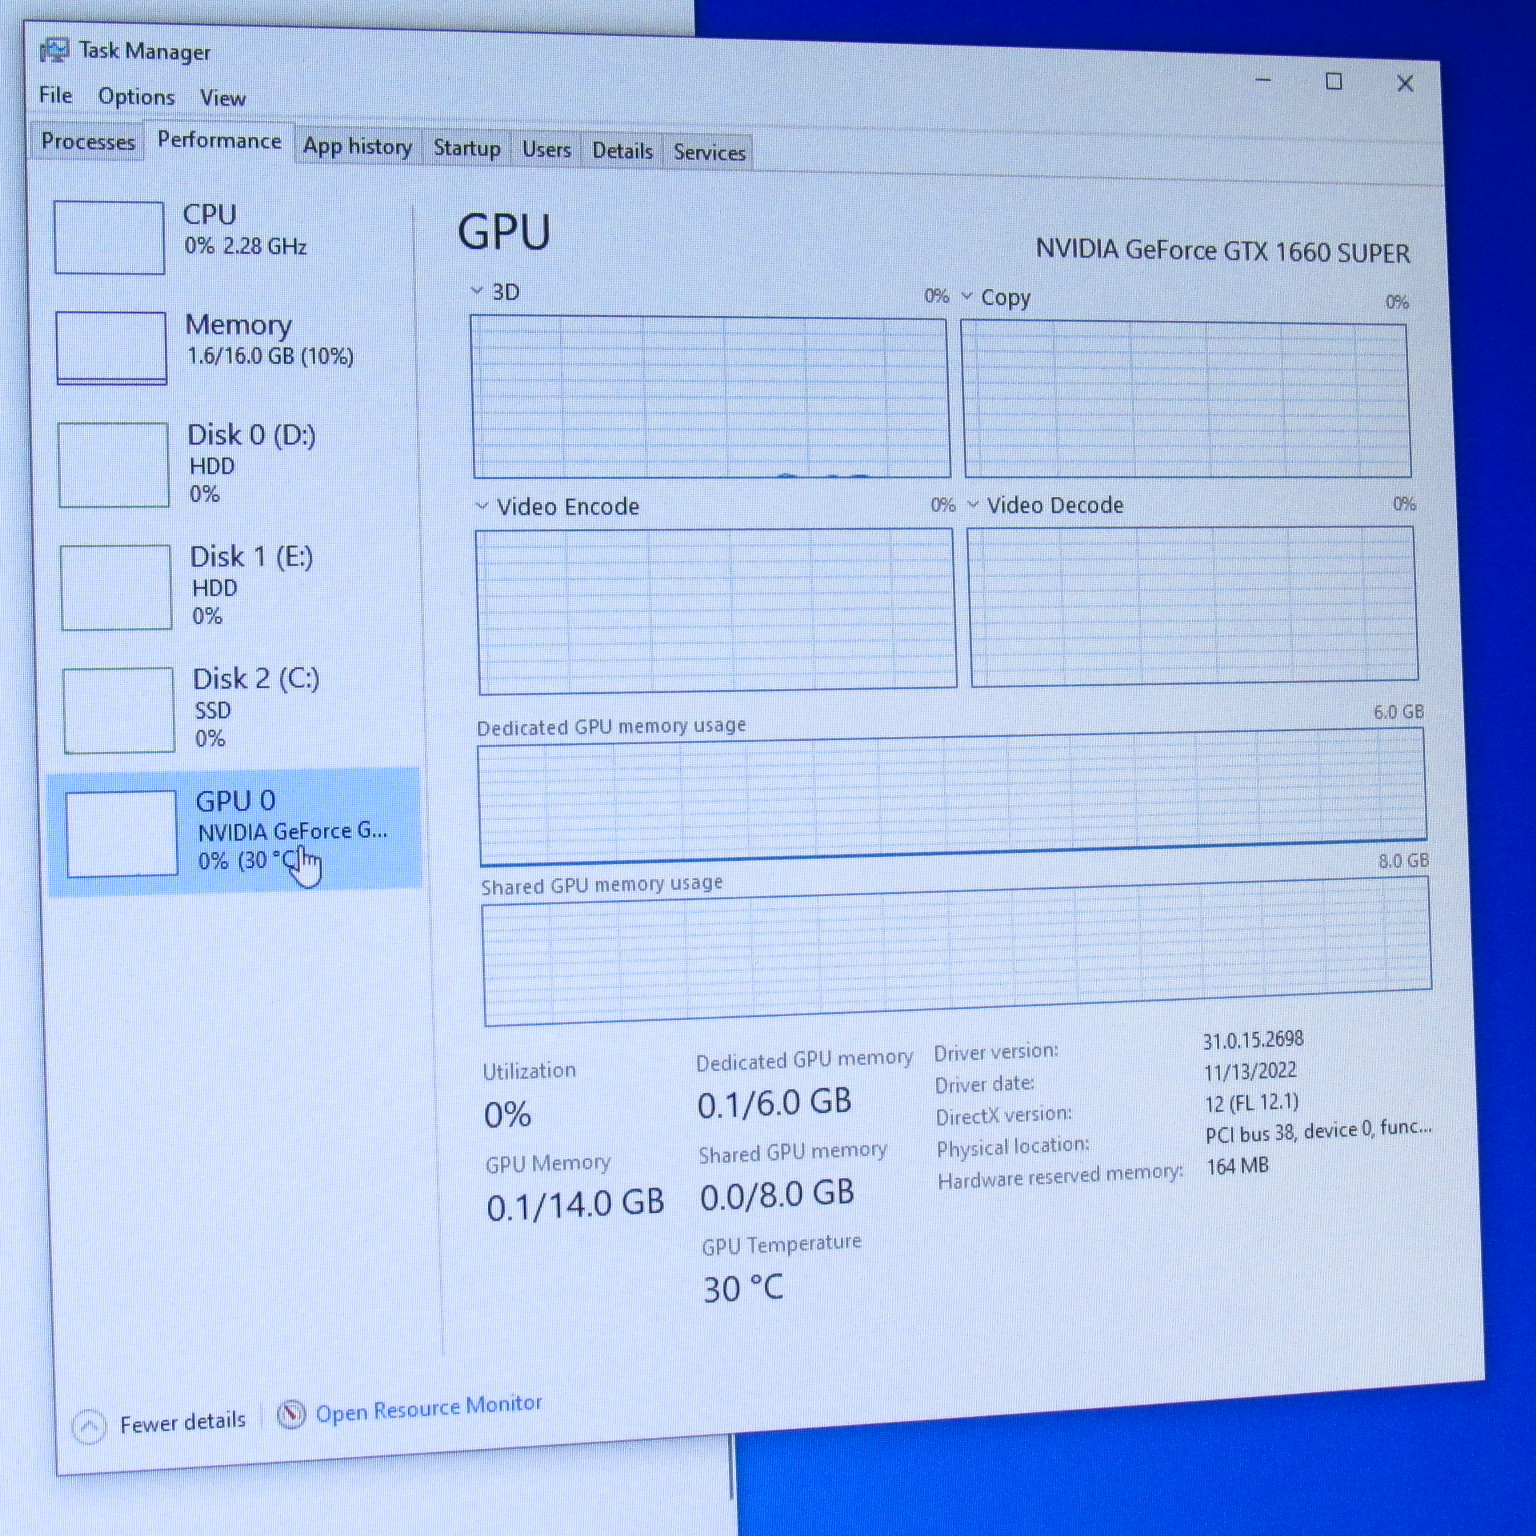Select the Memory graph thumbnail
This screenshot has width=1536, height=1536.
pyautogui.click(x=111, y=347)
